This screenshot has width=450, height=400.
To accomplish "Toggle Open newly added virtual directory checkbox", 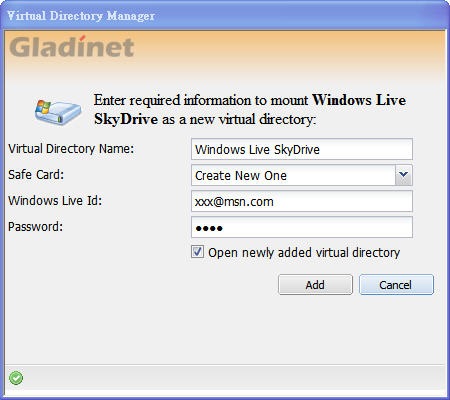I will click(x=197, y=252).
